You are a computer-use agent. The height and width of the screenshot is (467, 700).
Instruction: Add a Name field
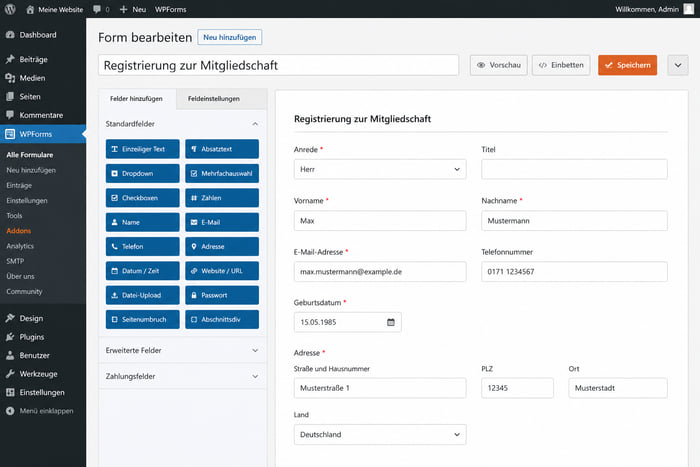tap(142, 222)
